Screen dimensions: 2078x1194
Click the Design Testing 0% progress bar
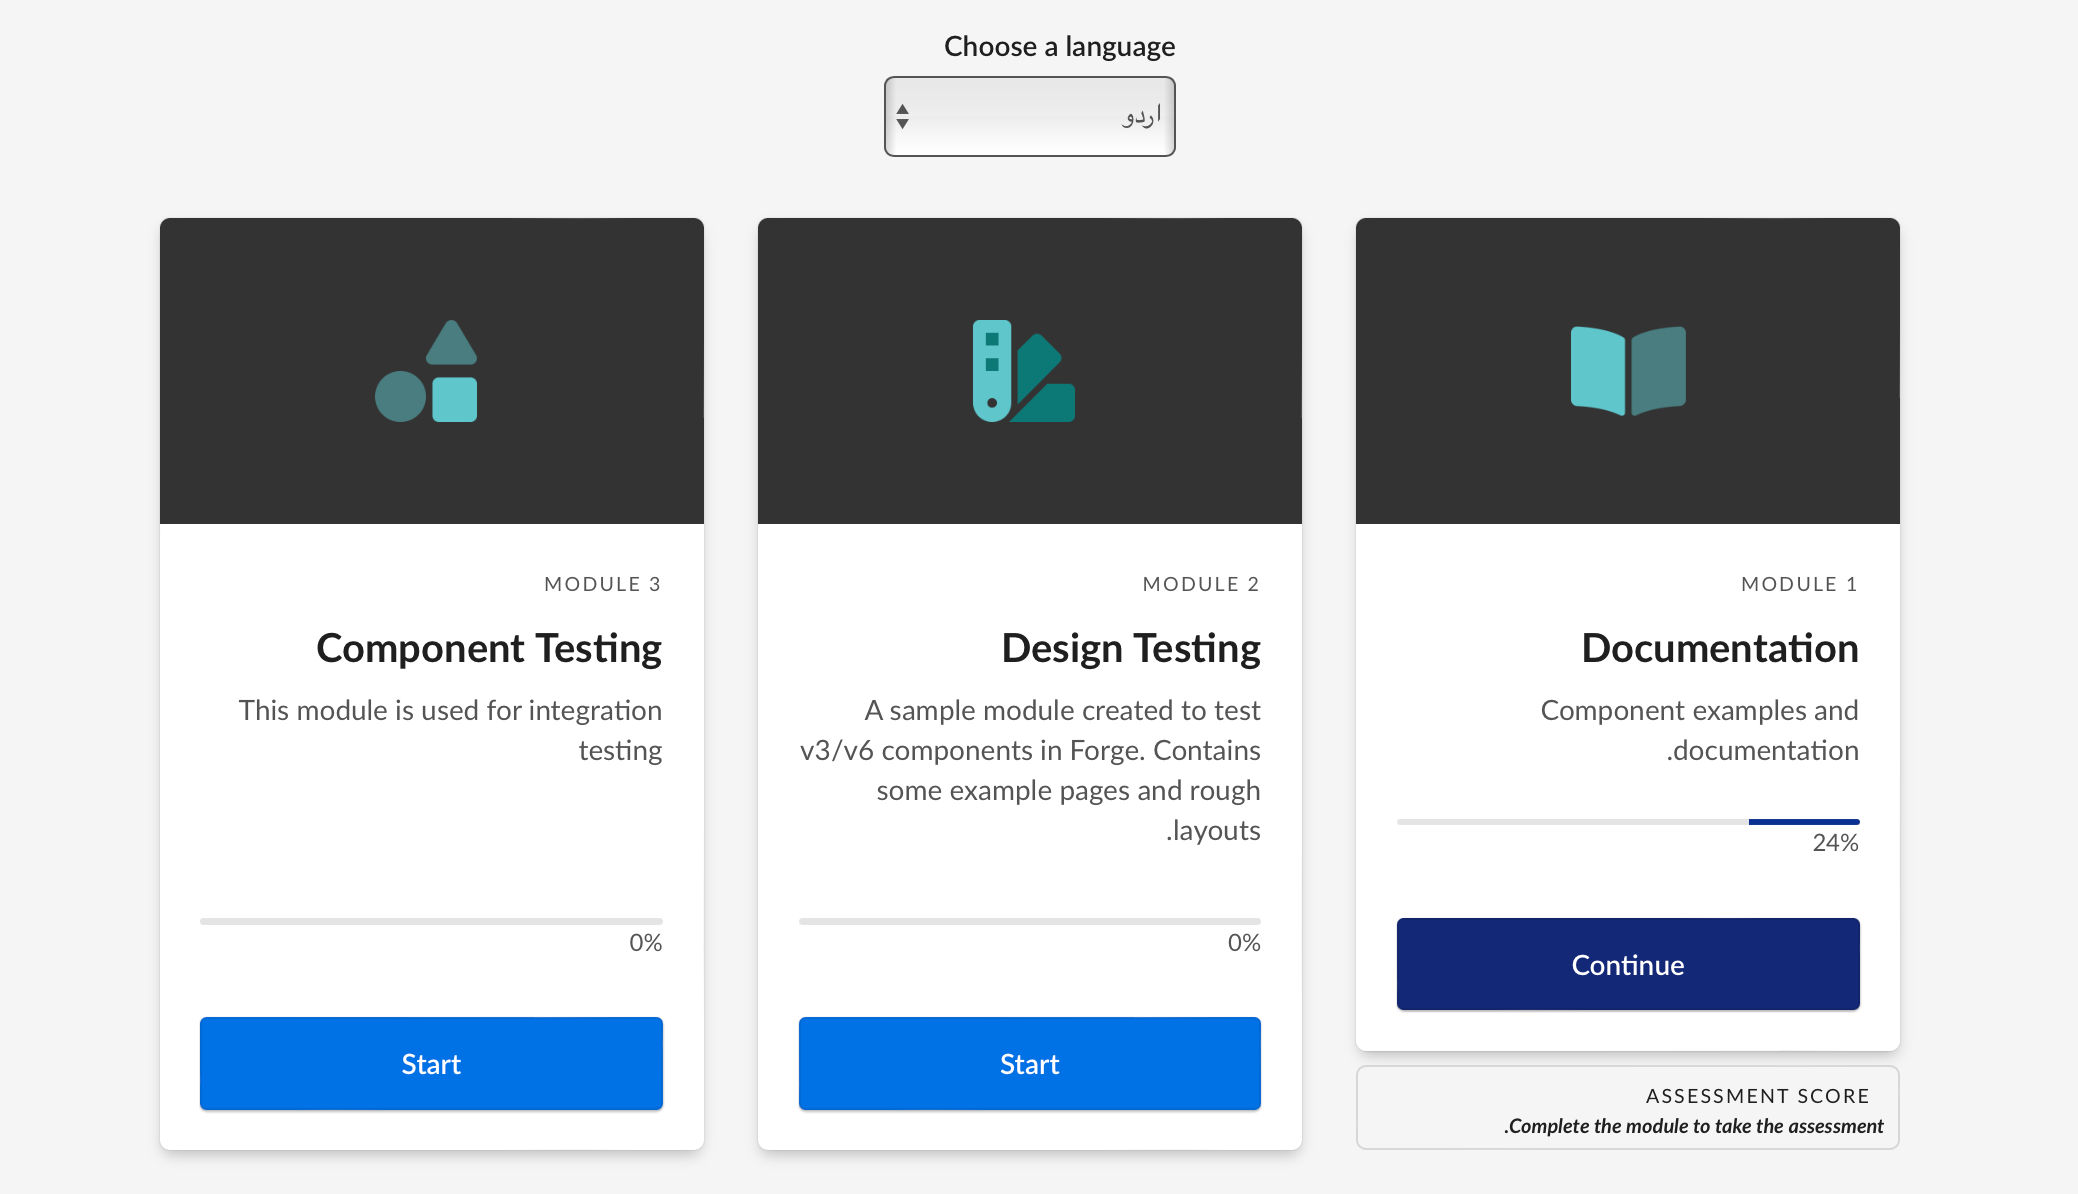click(1029, 920)
